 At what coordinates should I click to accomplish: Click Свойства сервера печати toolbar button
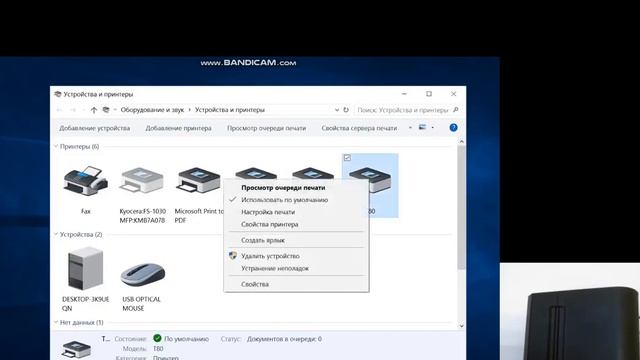click(x=359, y=128)
